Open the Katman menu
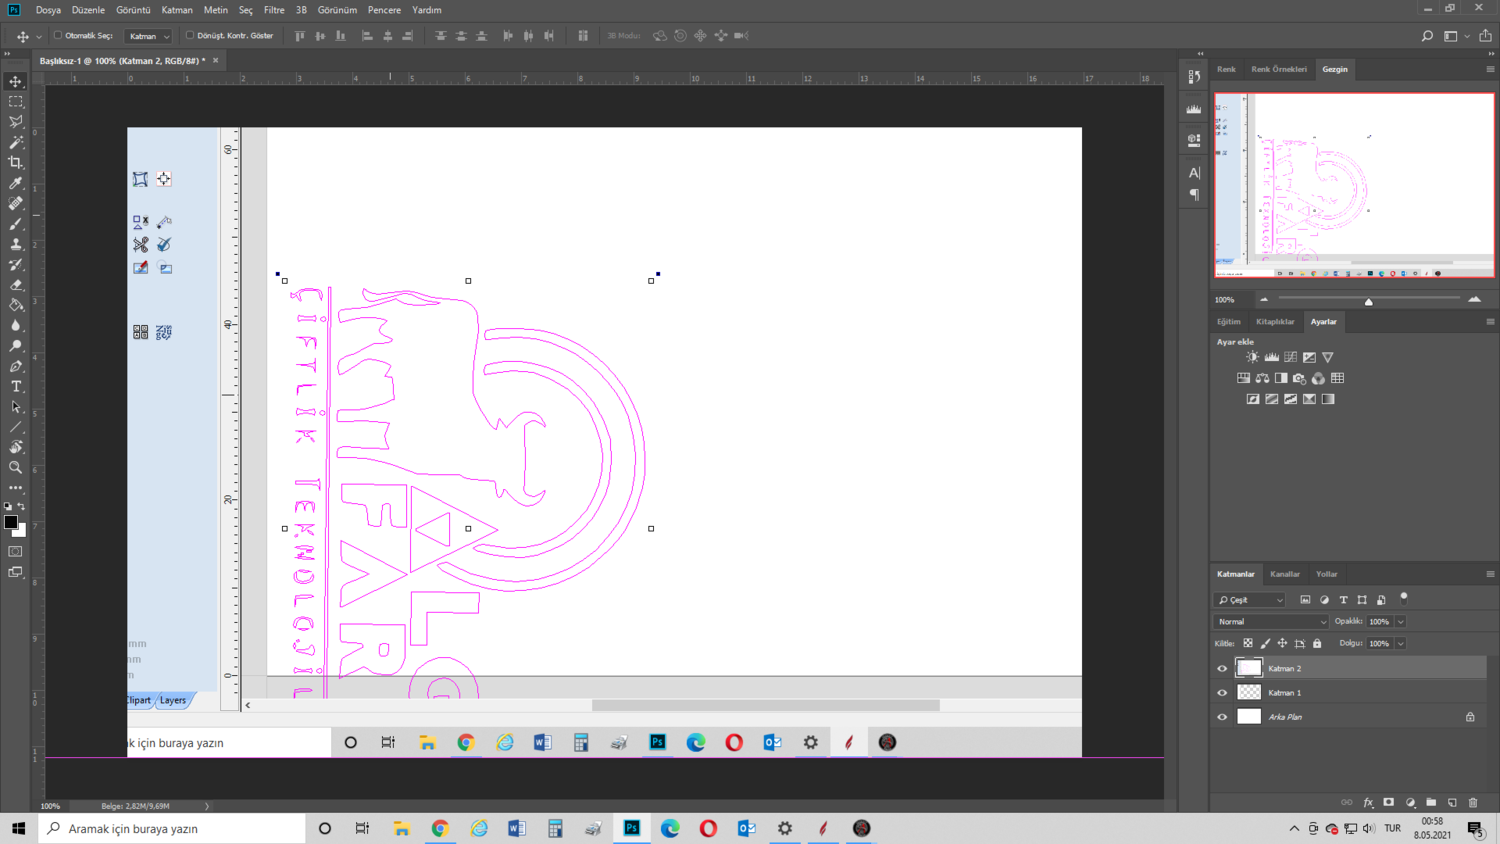Image resolution: width=1500 pixels, height=844 pixels. tap(177, 10)
